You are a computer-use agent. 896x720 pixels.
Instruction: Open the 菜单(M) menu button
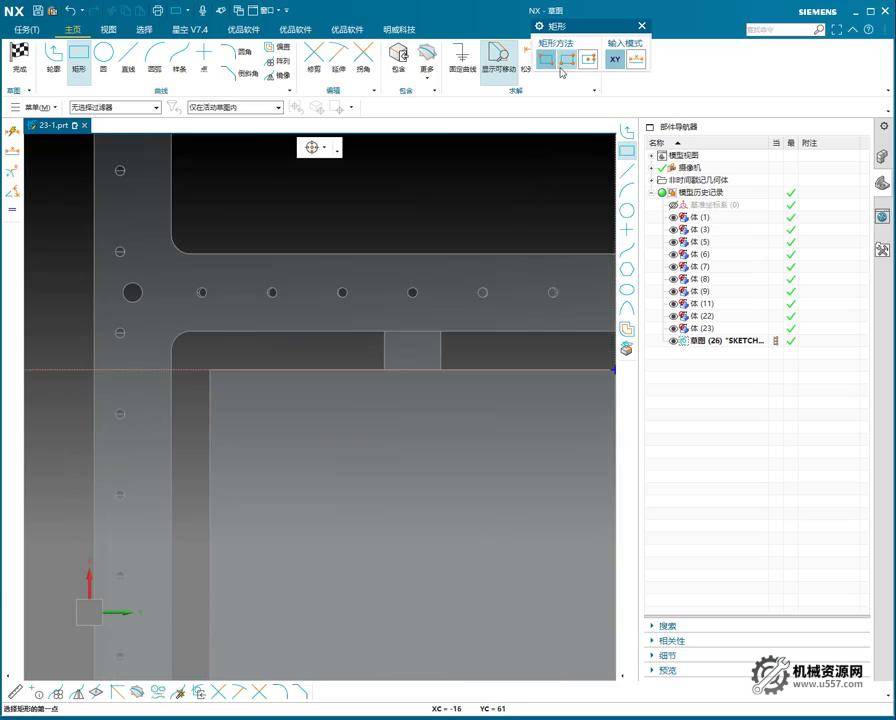coord(40,107)
